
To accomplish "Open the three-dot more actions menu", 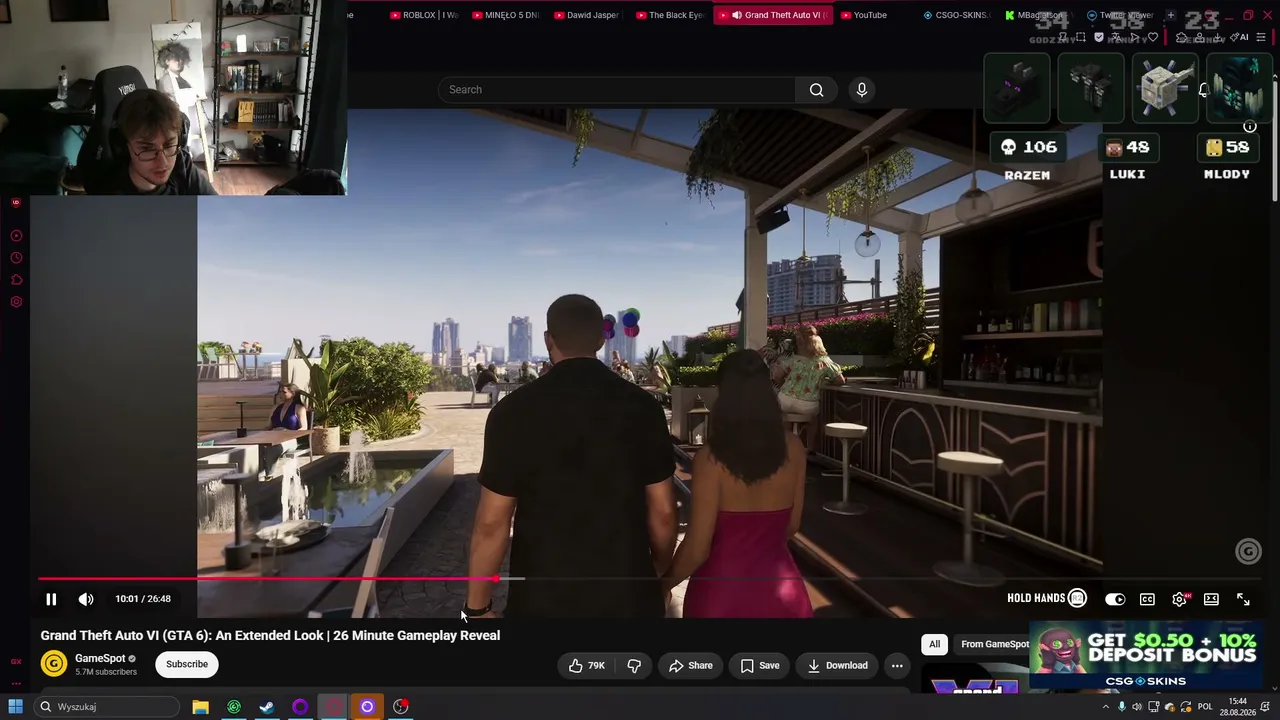I will (897, 665).
